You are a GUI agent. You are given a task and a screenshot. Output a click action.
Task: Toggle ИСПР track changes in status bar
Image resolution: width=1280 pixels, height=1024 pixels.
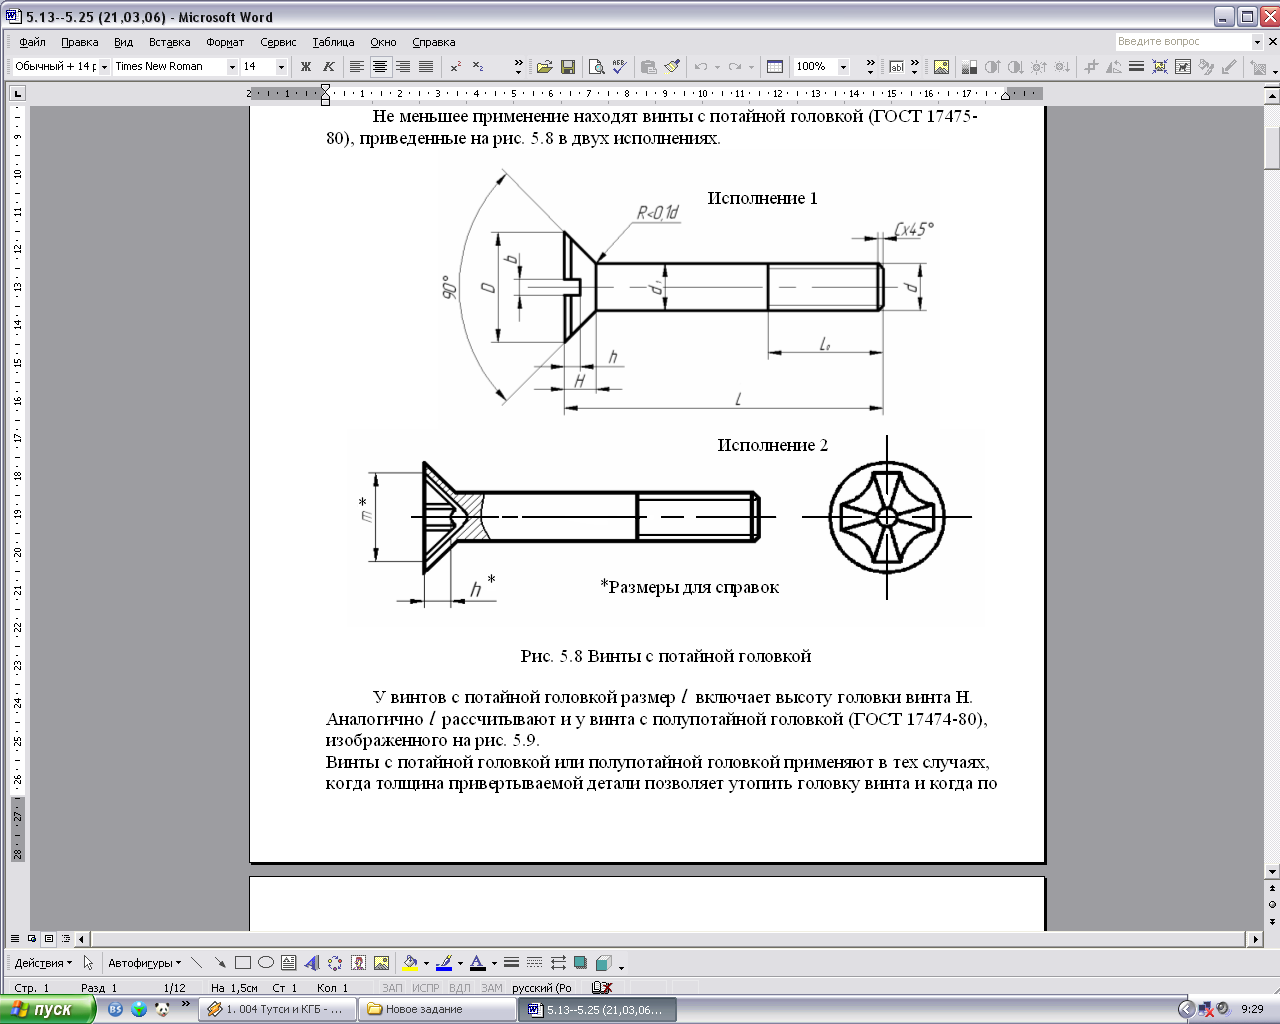425,988
